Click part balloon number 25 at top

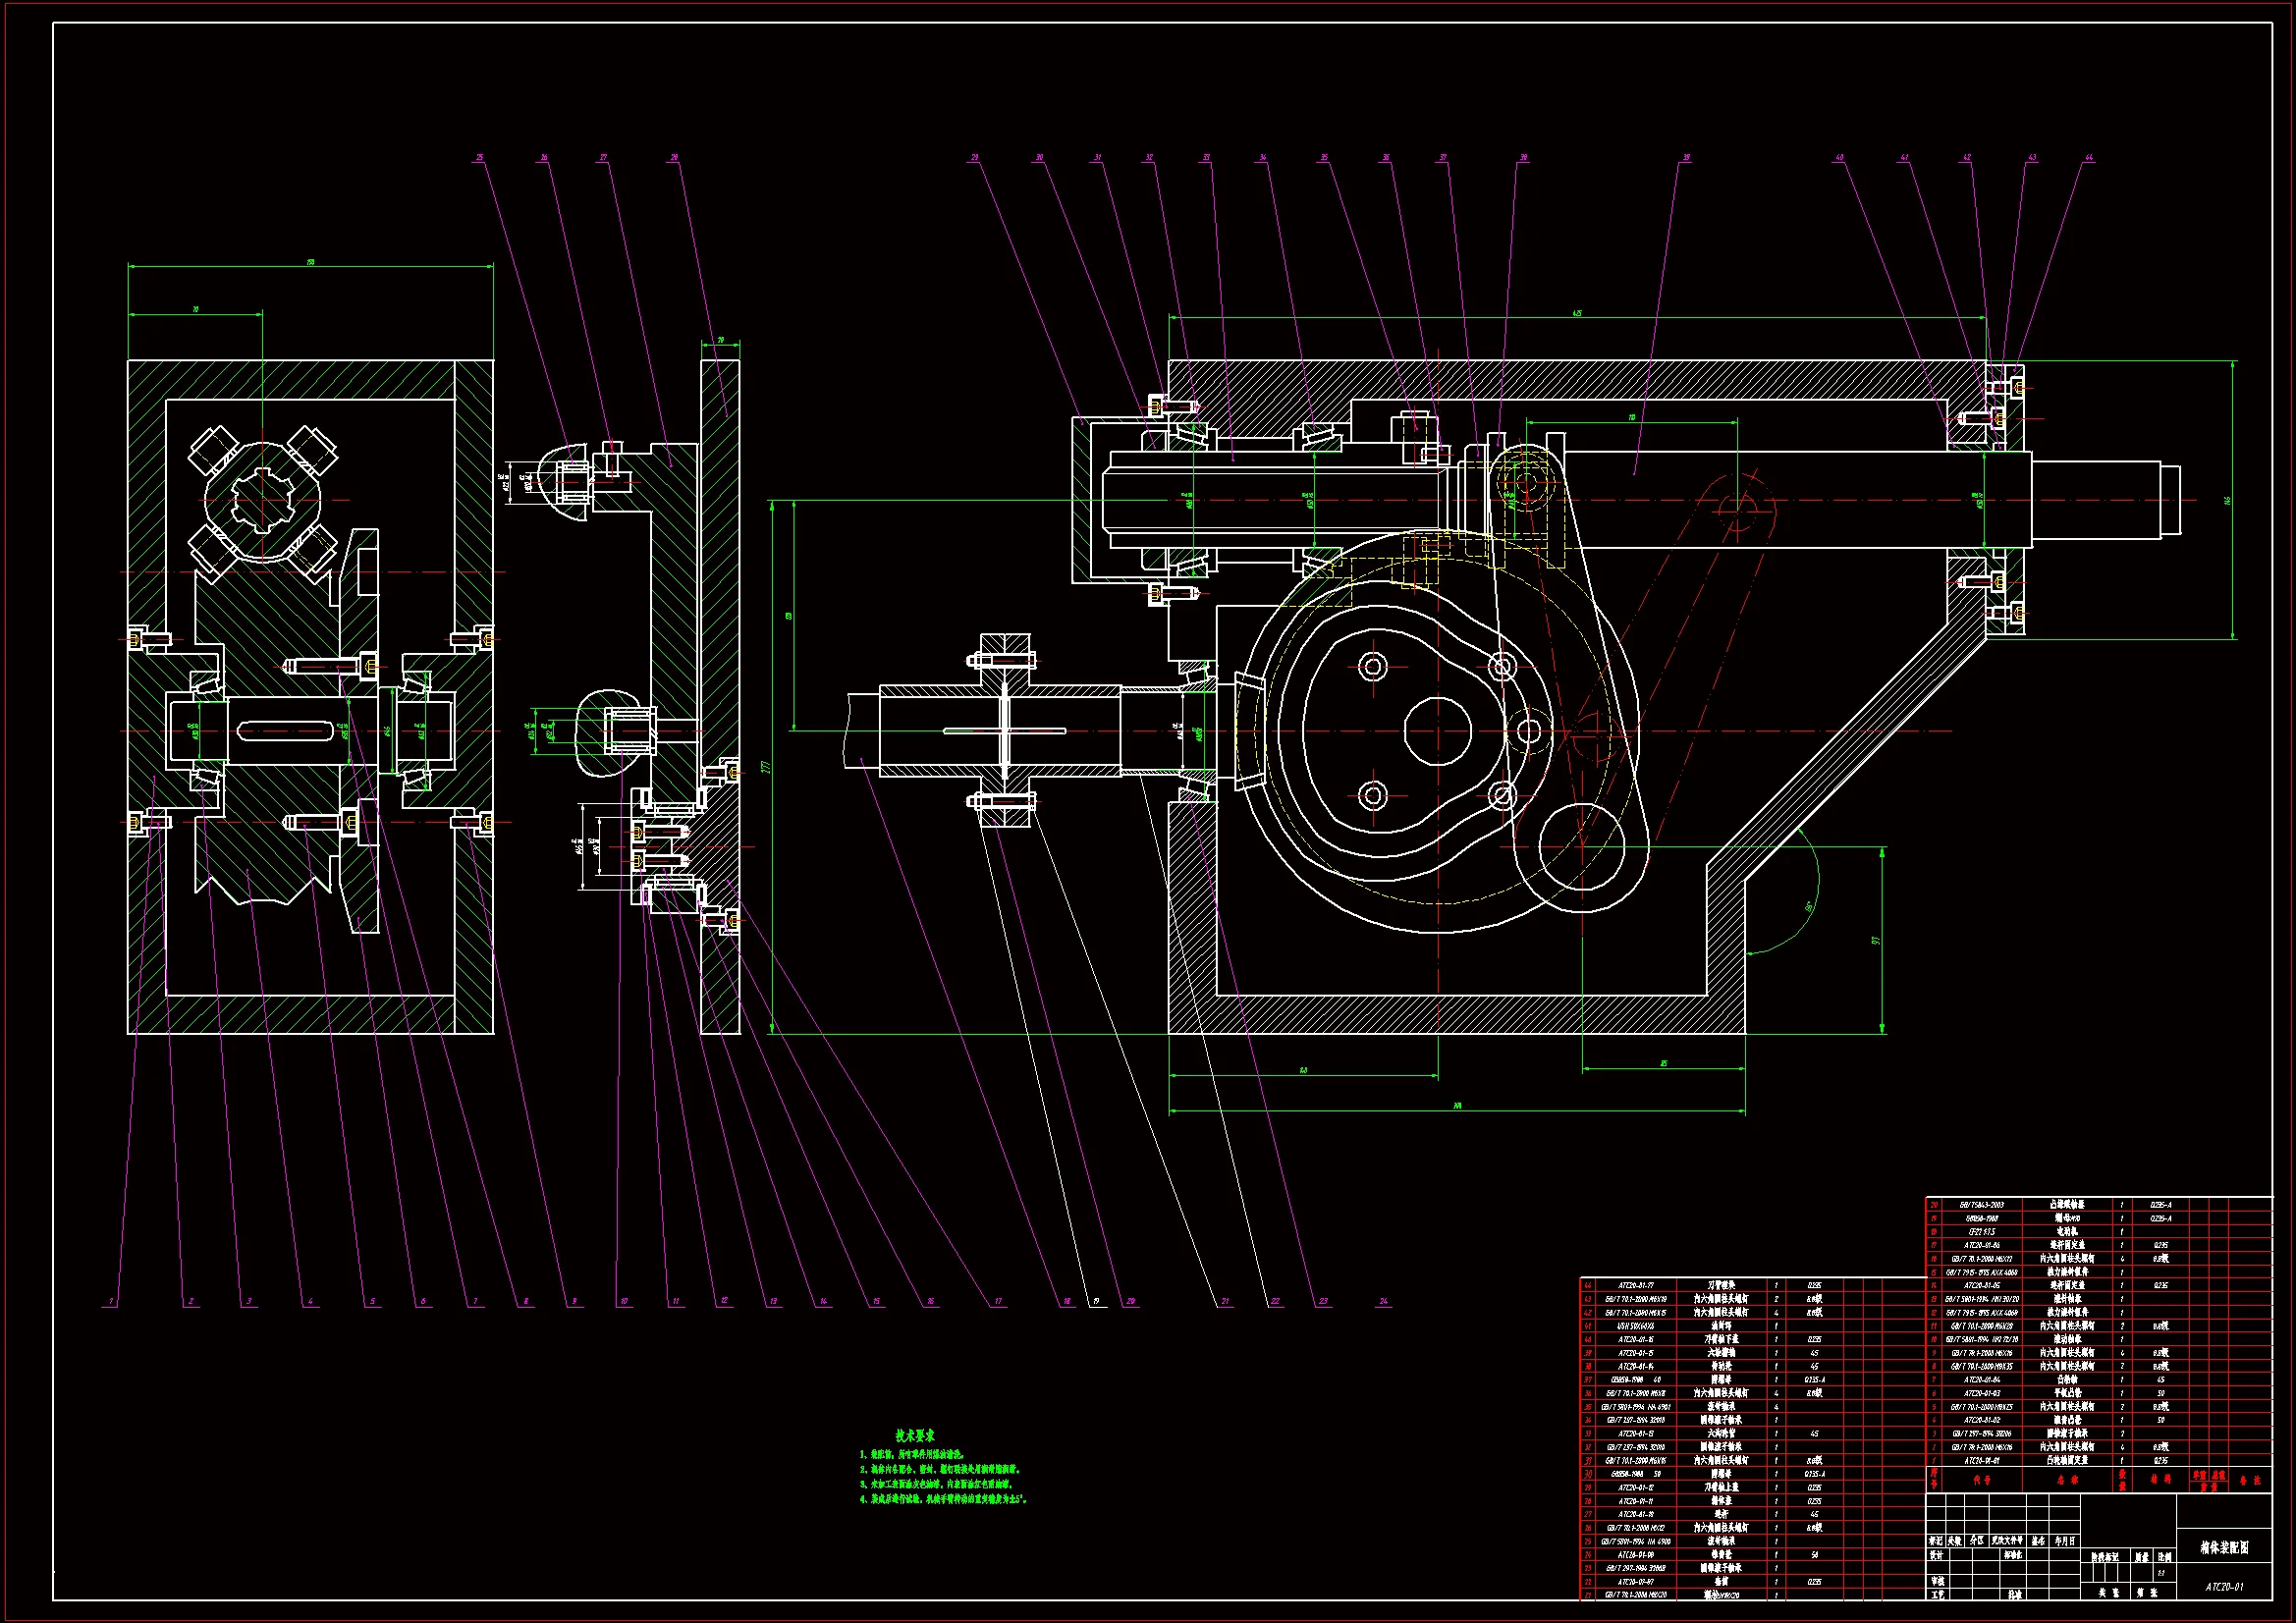coord(479,158)
